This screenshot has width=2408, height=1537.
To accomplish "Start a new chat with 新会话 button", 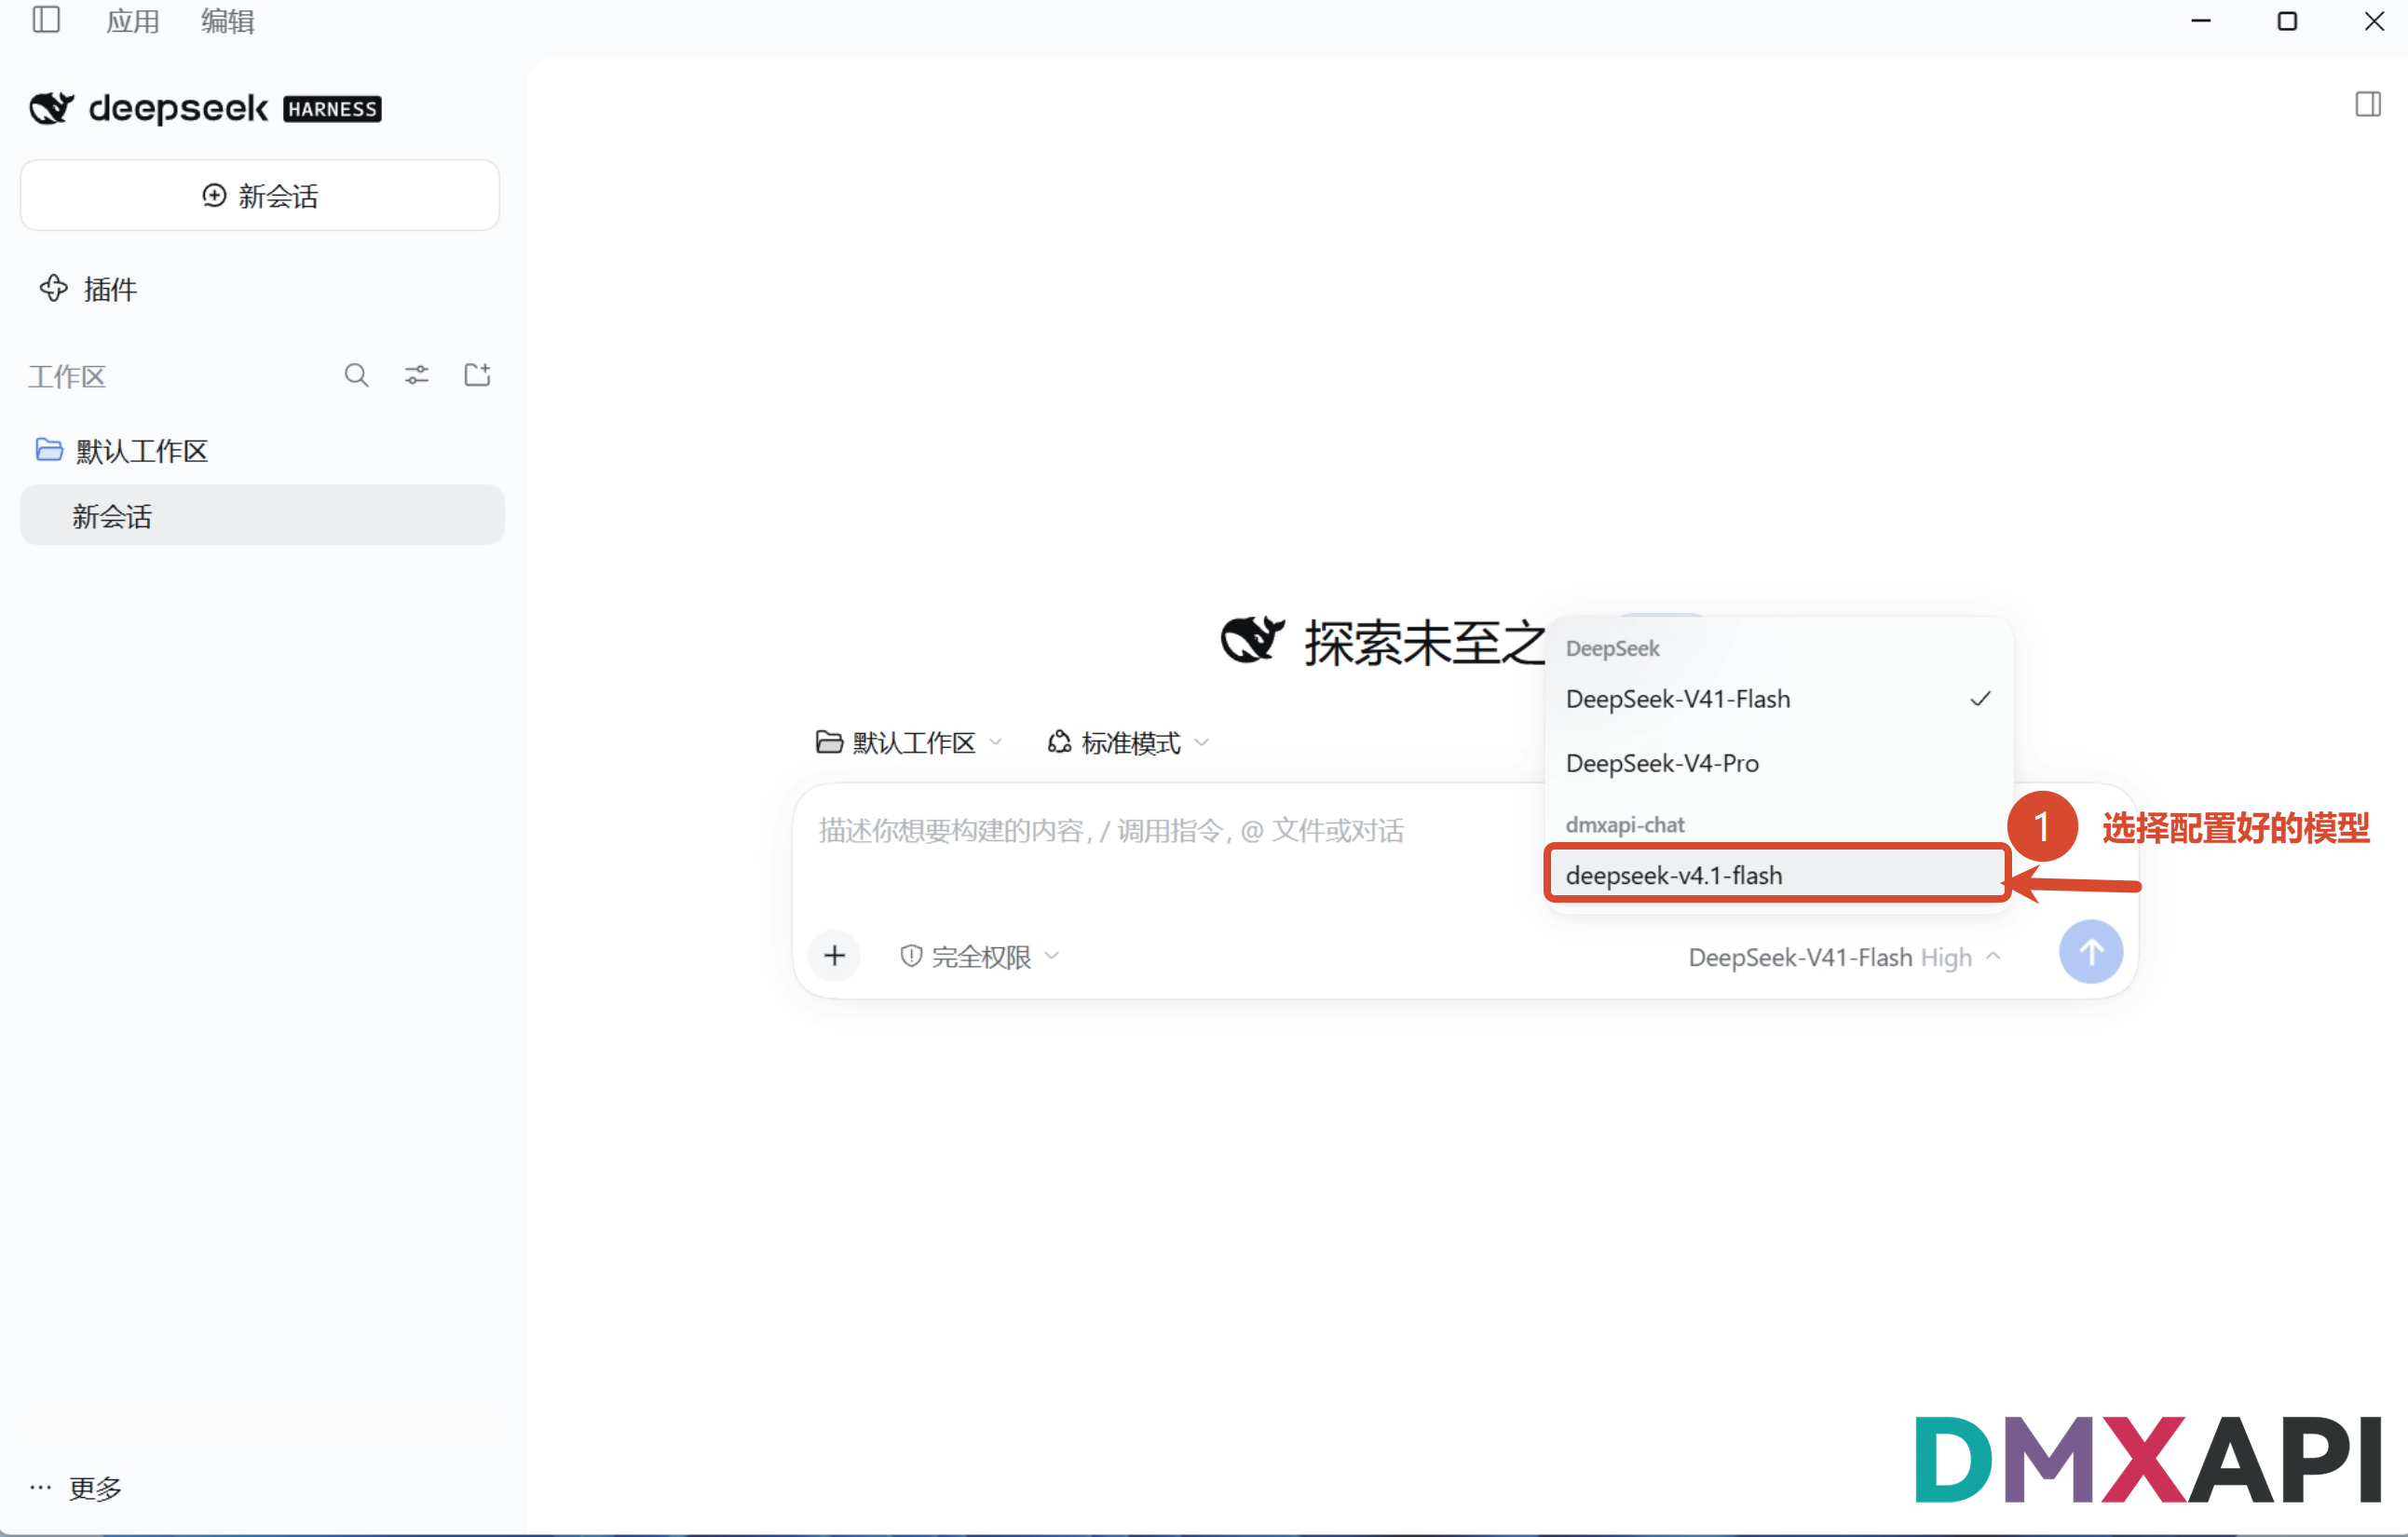I will pyautogui.click(x=260, y=195).
